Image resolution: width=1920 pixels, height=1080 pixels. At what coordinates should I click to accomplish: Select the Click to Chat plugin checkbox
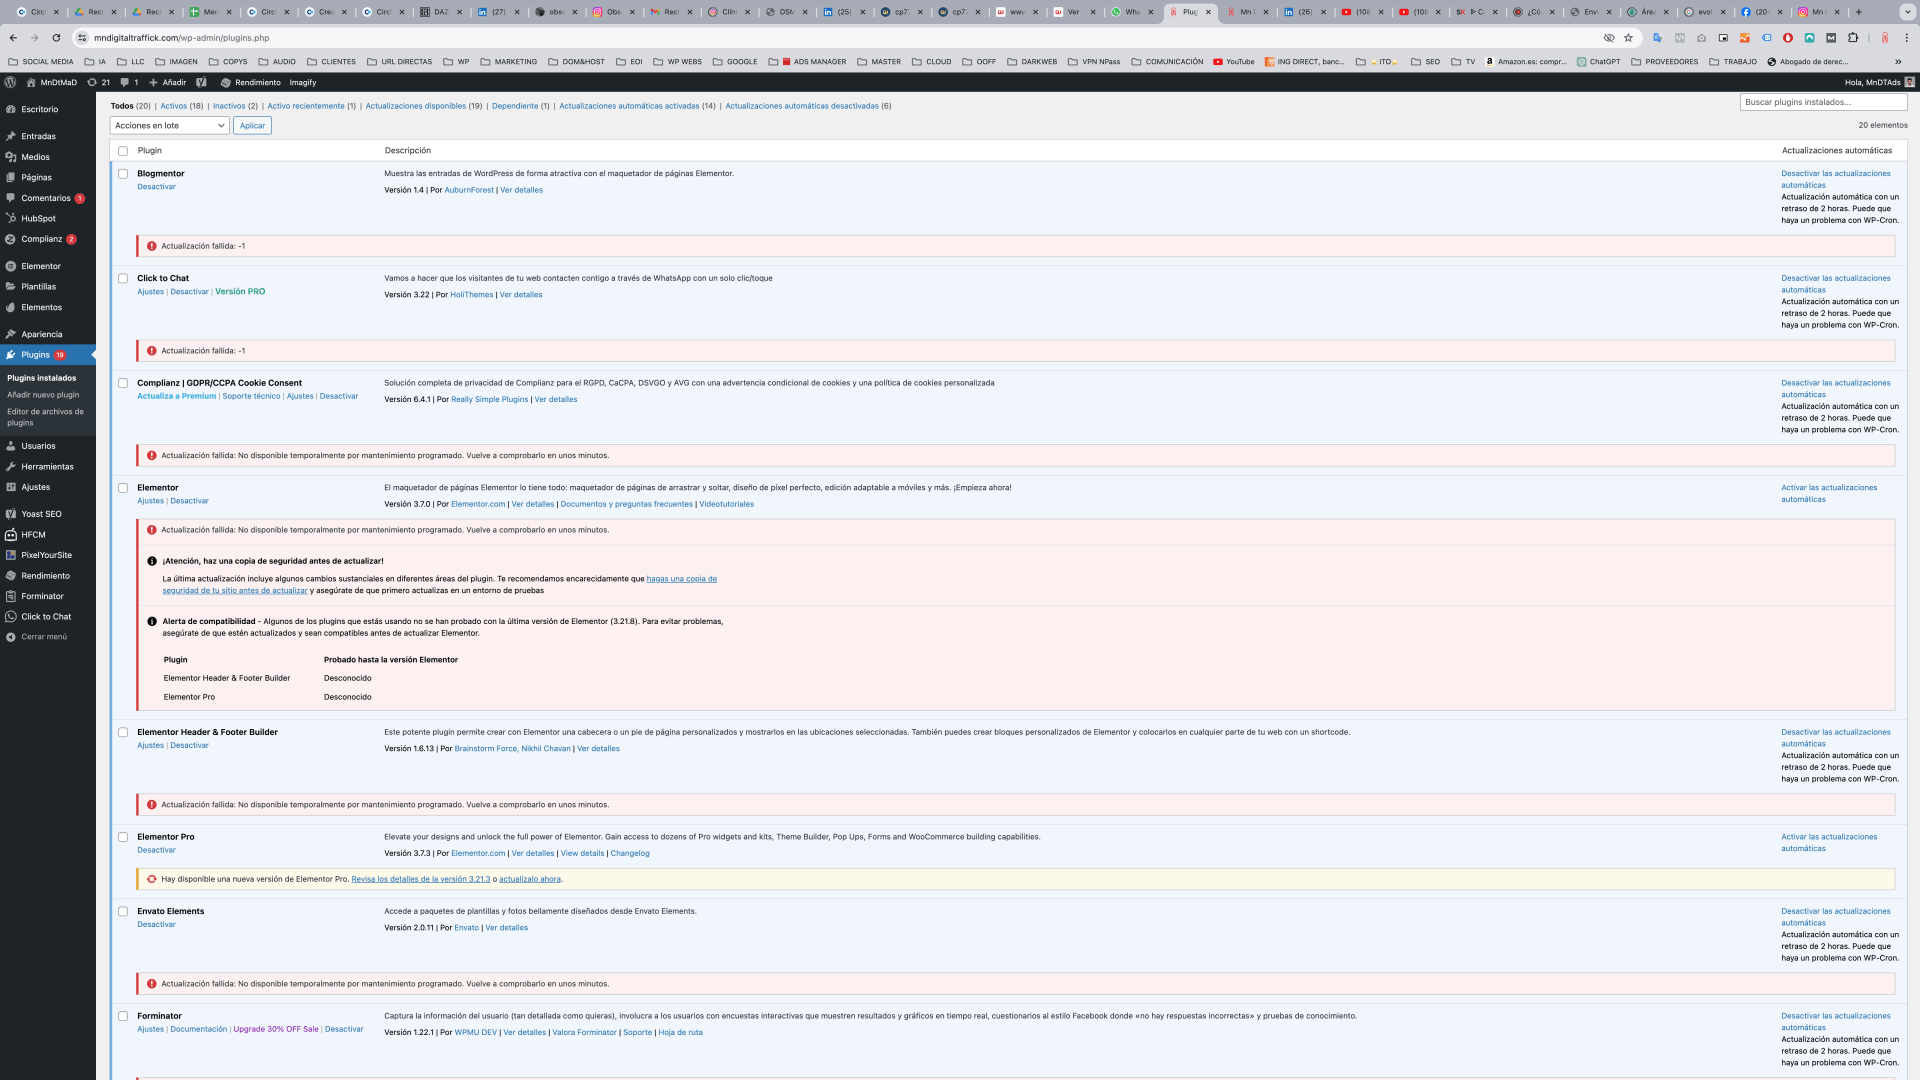coord(123,279)
